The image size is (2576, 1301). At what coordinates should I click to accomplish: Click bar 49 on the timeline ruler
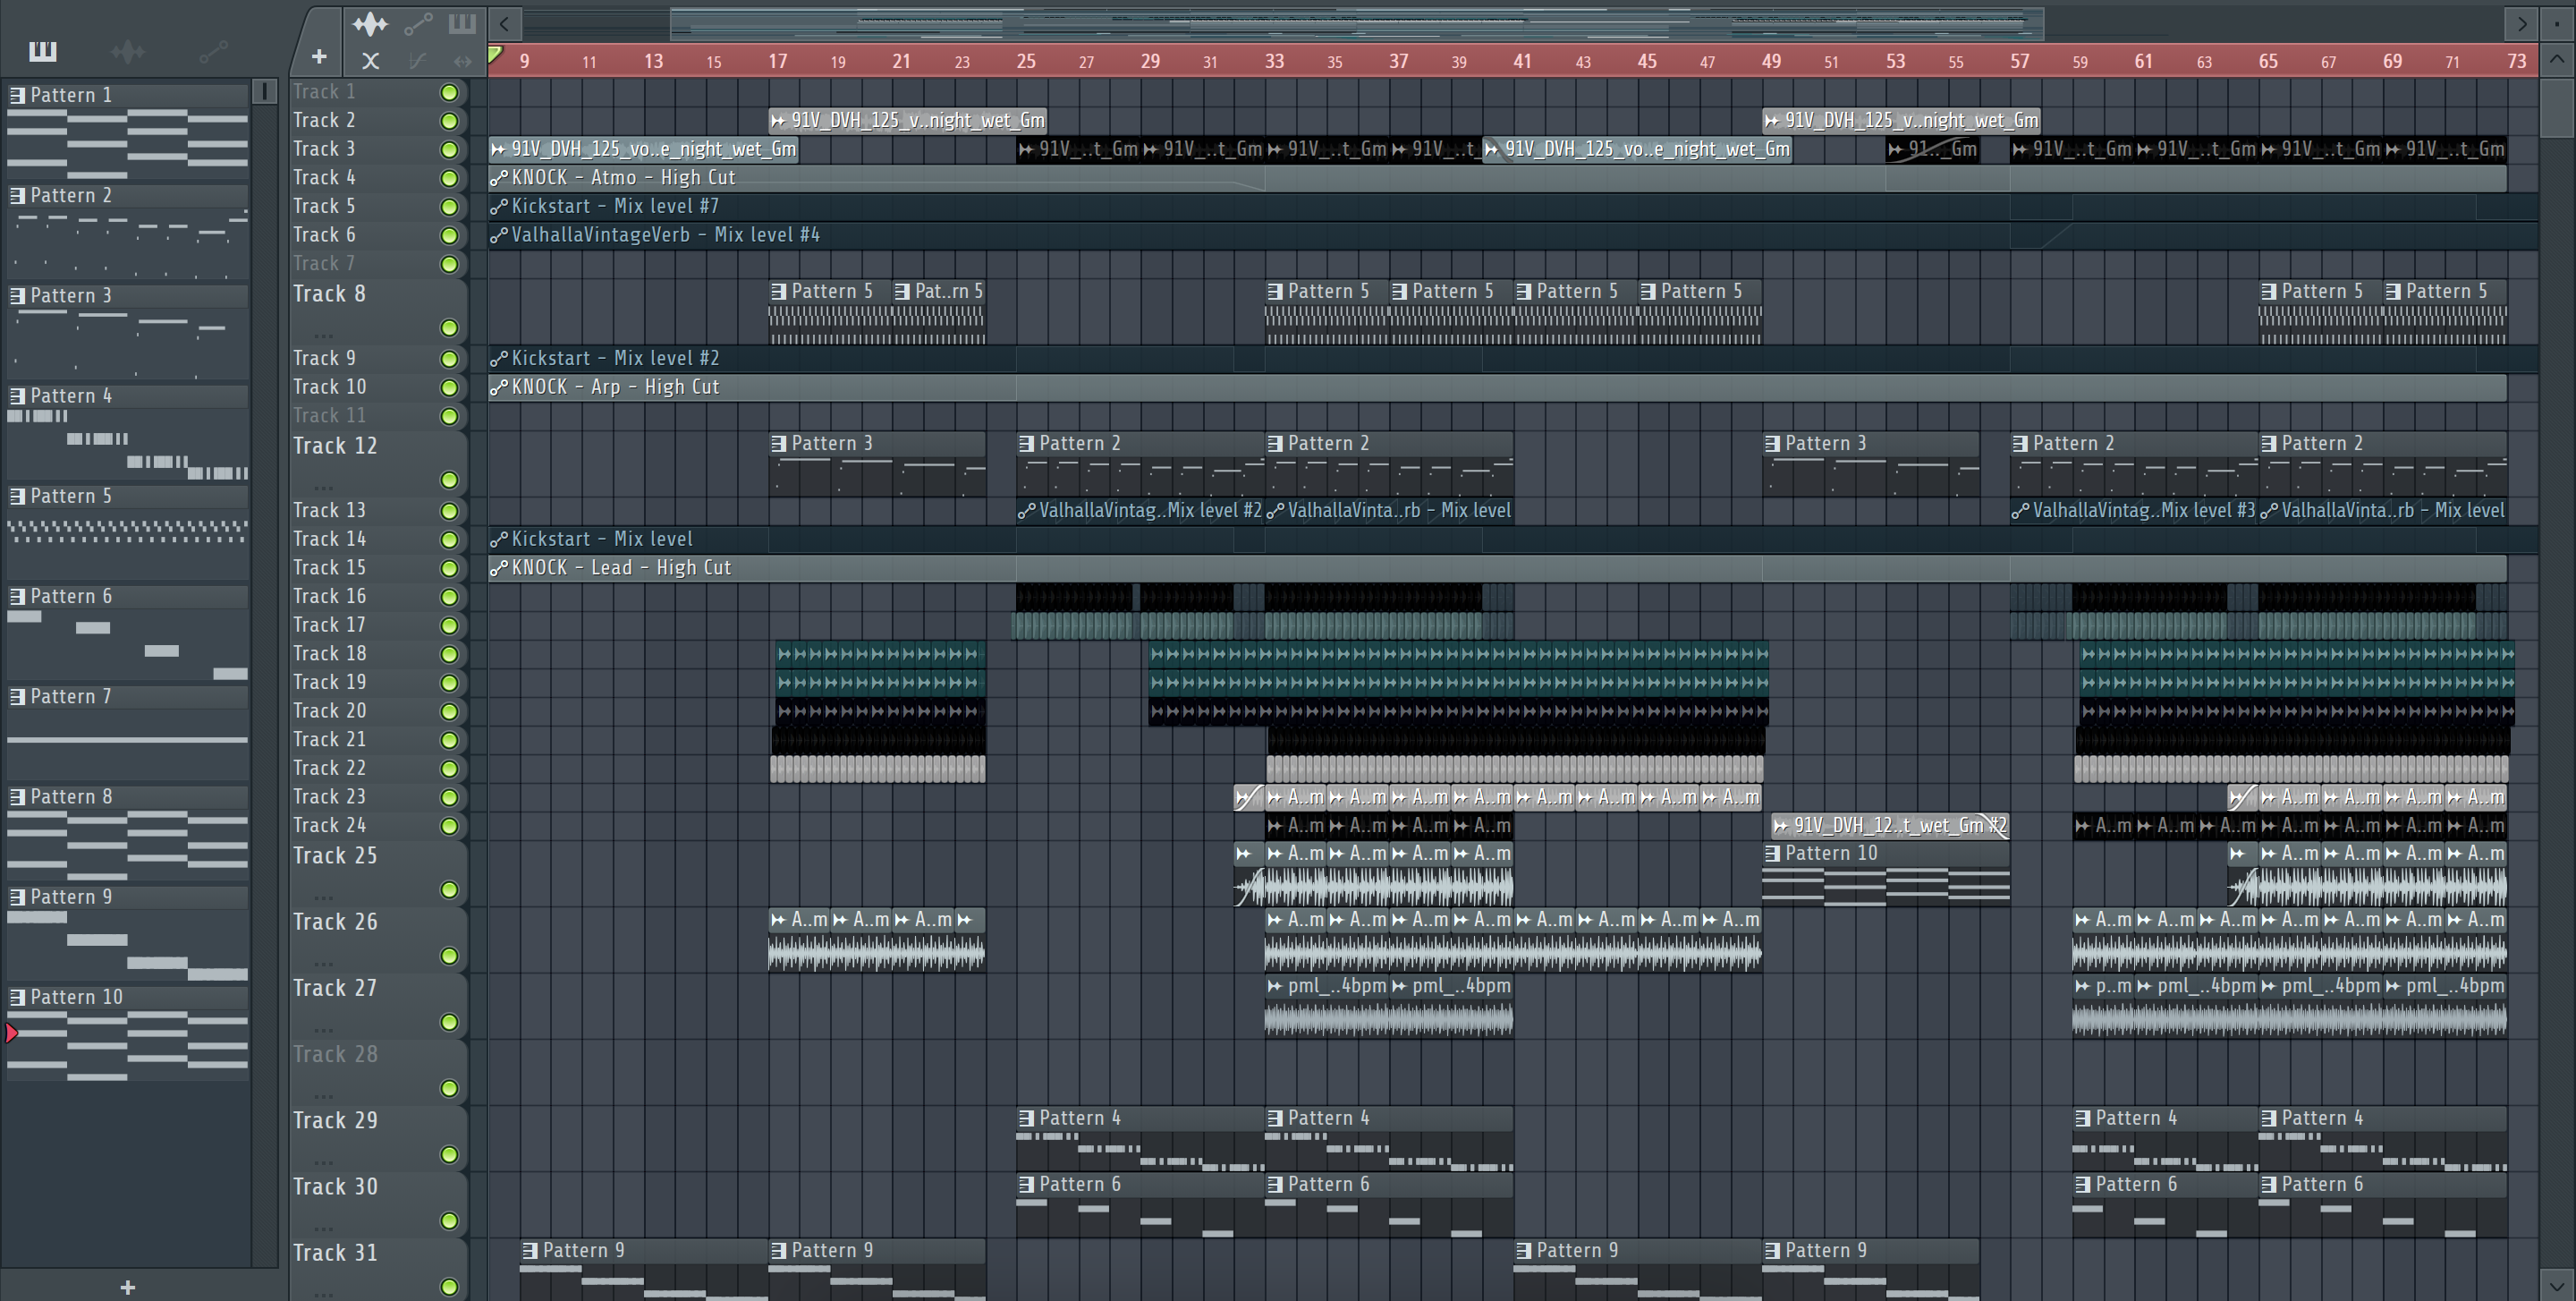(1771, 61)
